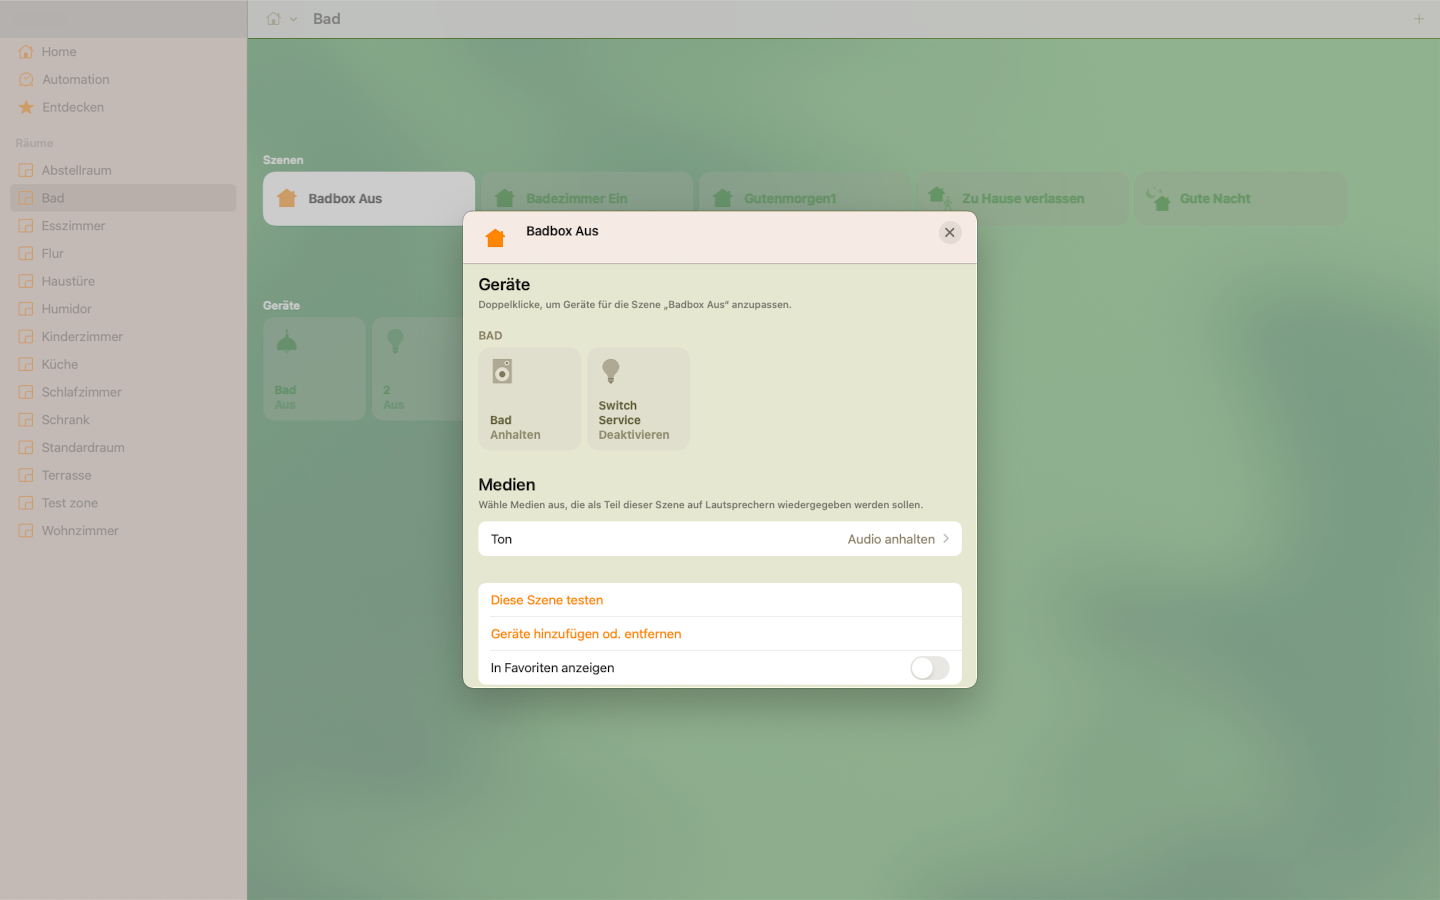Click the Switch Service bulb tile
This screenshot has height=900, width=1440.
pyautogui.click(x=638, y=398)
